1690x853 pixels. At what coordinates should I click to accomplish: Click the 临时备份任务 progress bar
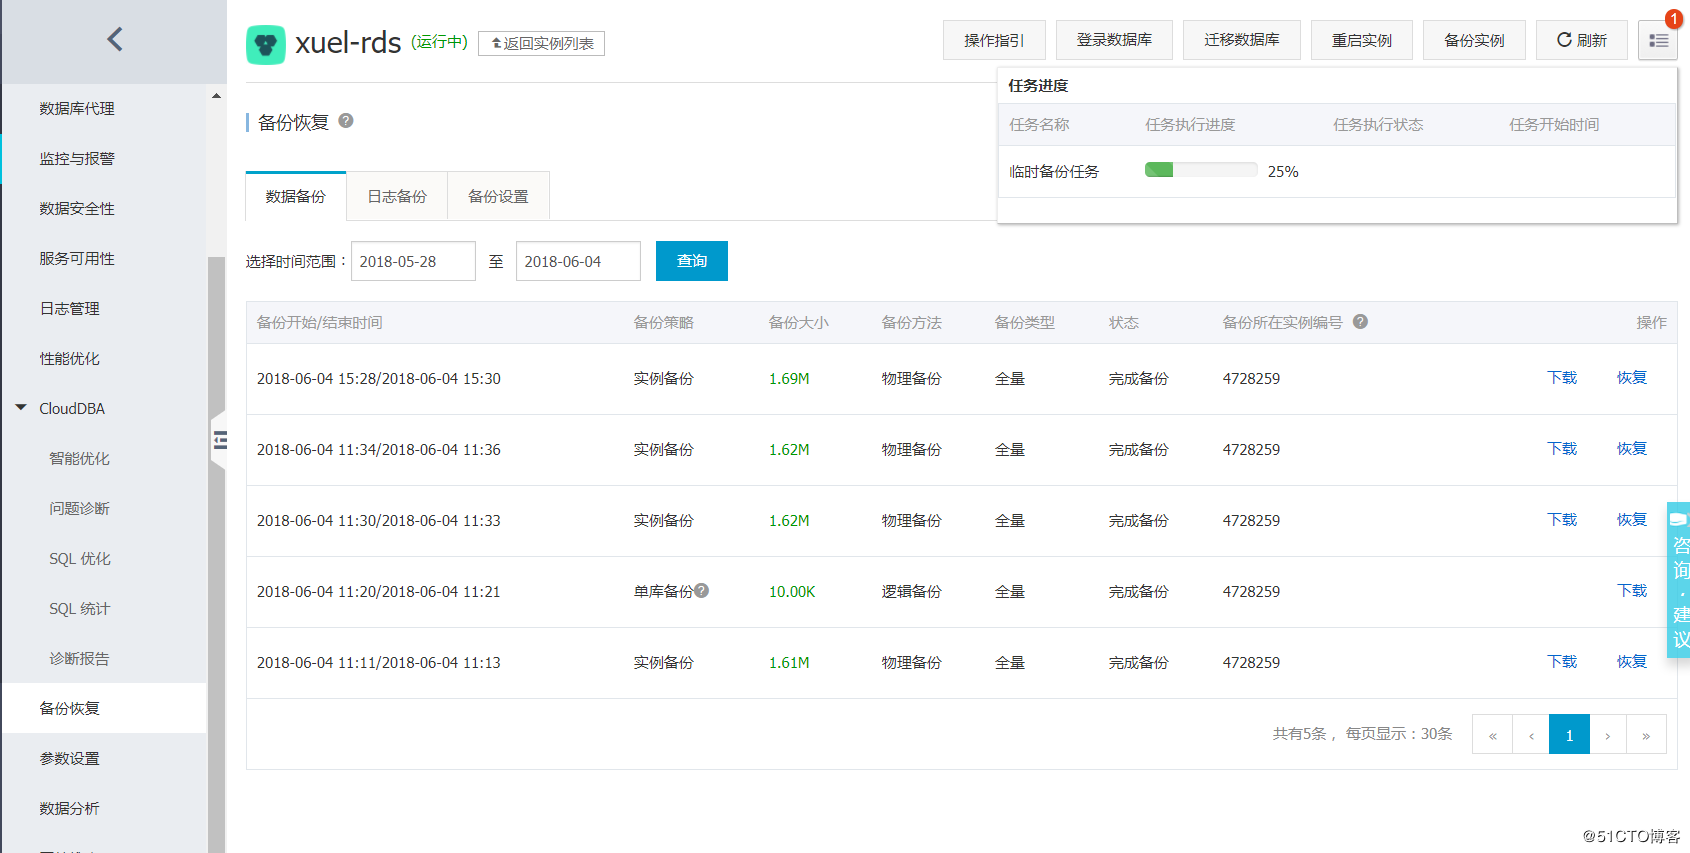1201,170
